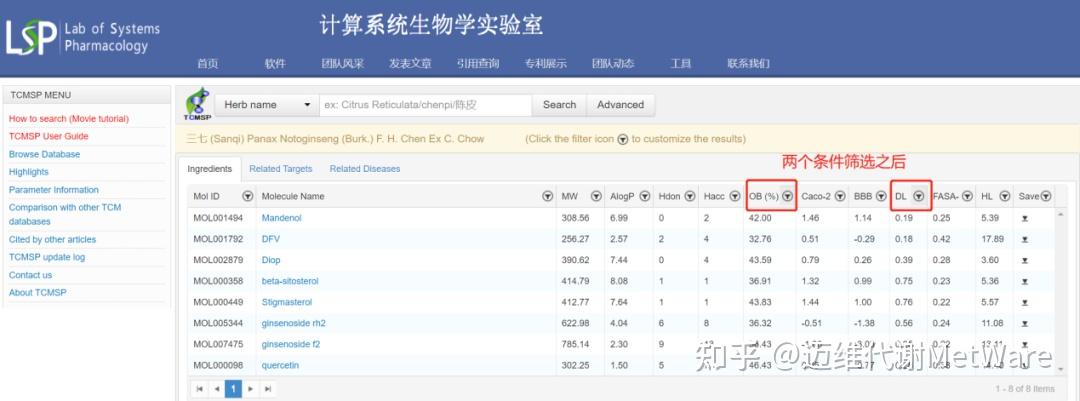This screenshot has height=401, width=1080.
Task: Click the herb name search input field
Action: tap(425, 105)
